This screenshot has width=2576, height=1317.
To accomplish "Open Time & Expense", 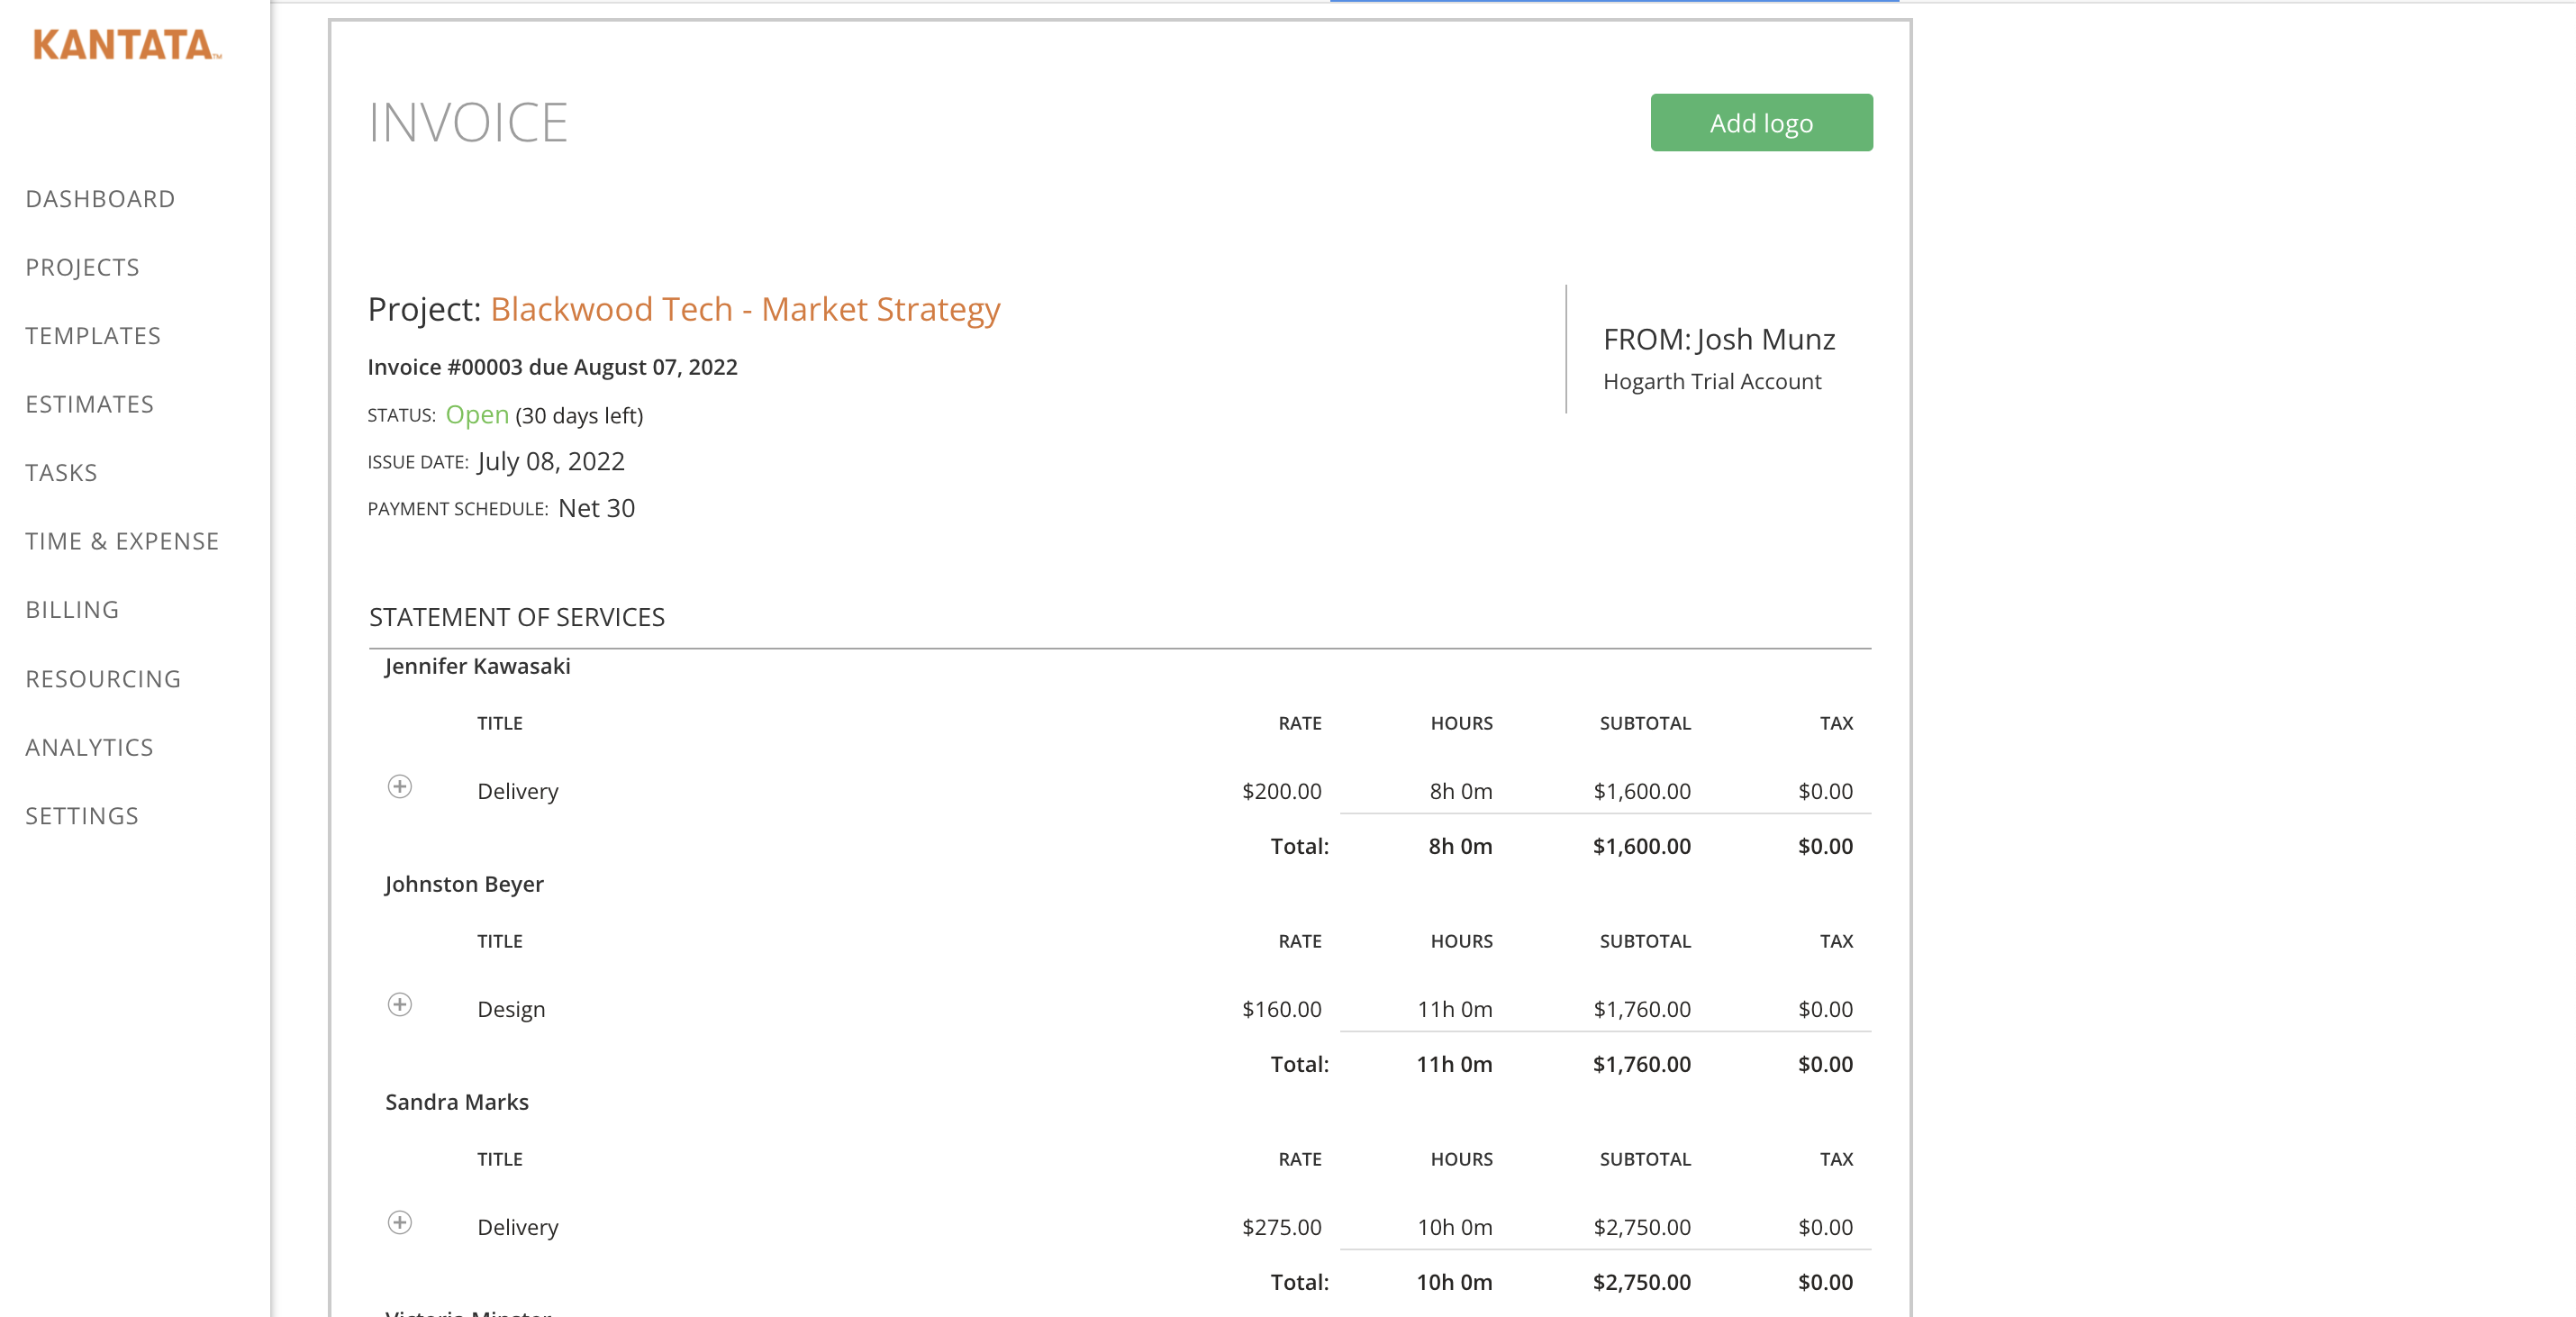I will tap(122, 542).
